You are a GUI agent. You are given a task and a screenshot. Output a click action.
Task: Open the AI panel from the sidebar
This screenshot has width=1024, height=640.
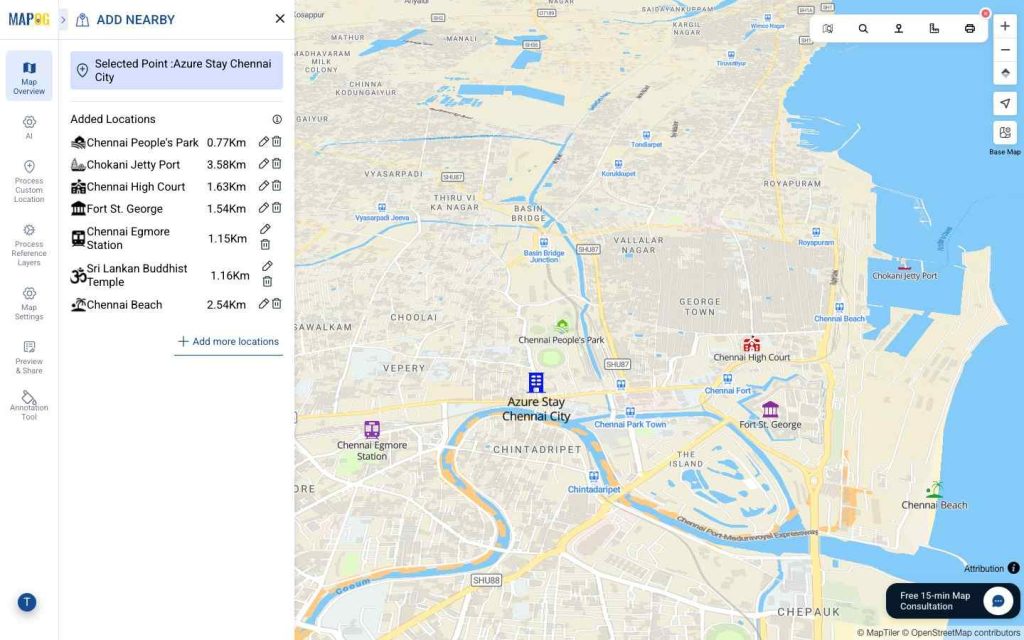(29, 128)
